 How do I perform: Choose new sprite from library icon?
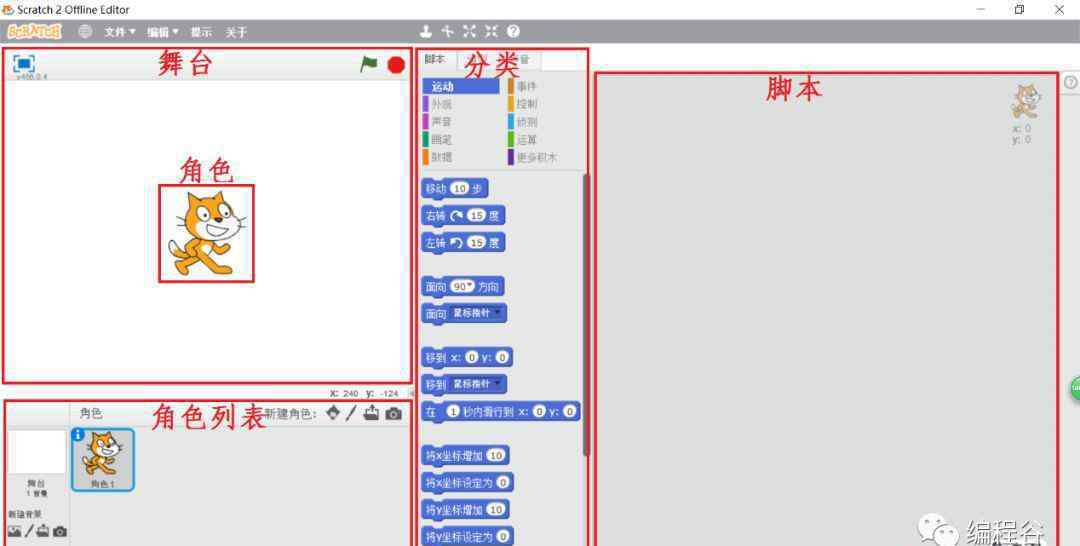pos(333,412)
